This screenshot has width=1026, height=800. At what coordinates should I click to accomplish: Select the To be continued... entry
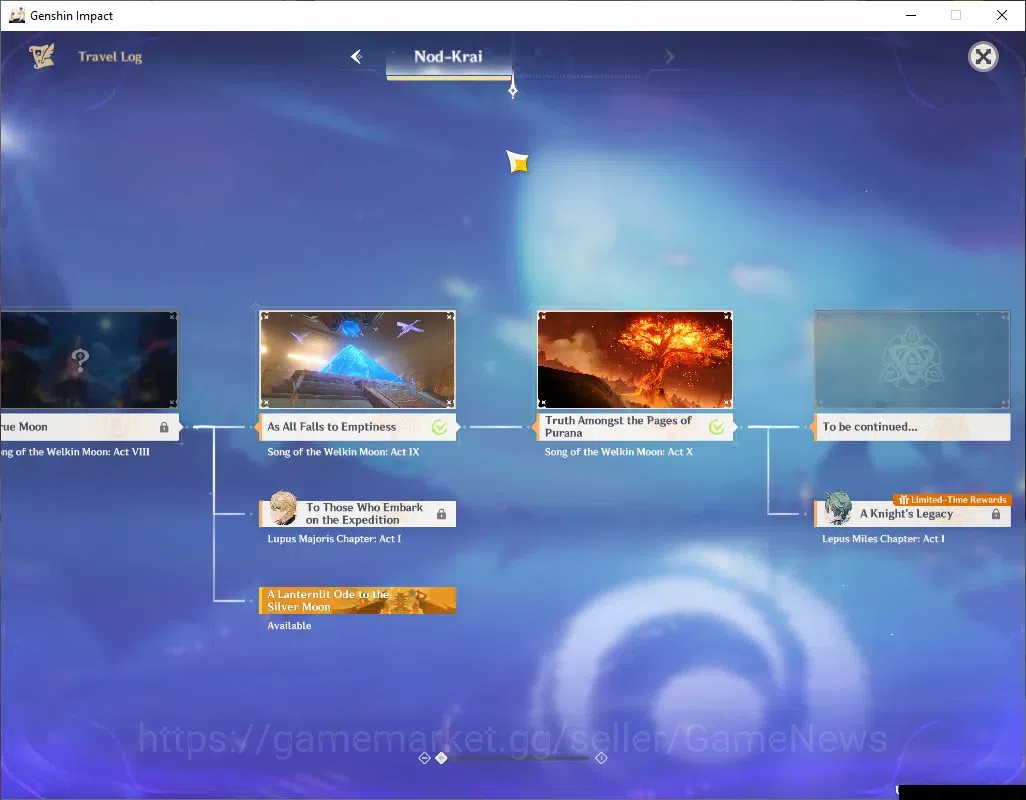tap(912, 427)
